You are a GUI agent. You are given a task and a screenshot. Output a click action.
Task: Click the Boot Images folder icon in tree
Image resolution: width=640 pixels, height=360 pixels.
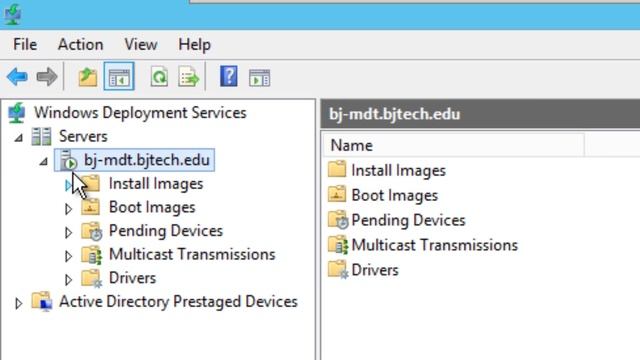91,207
